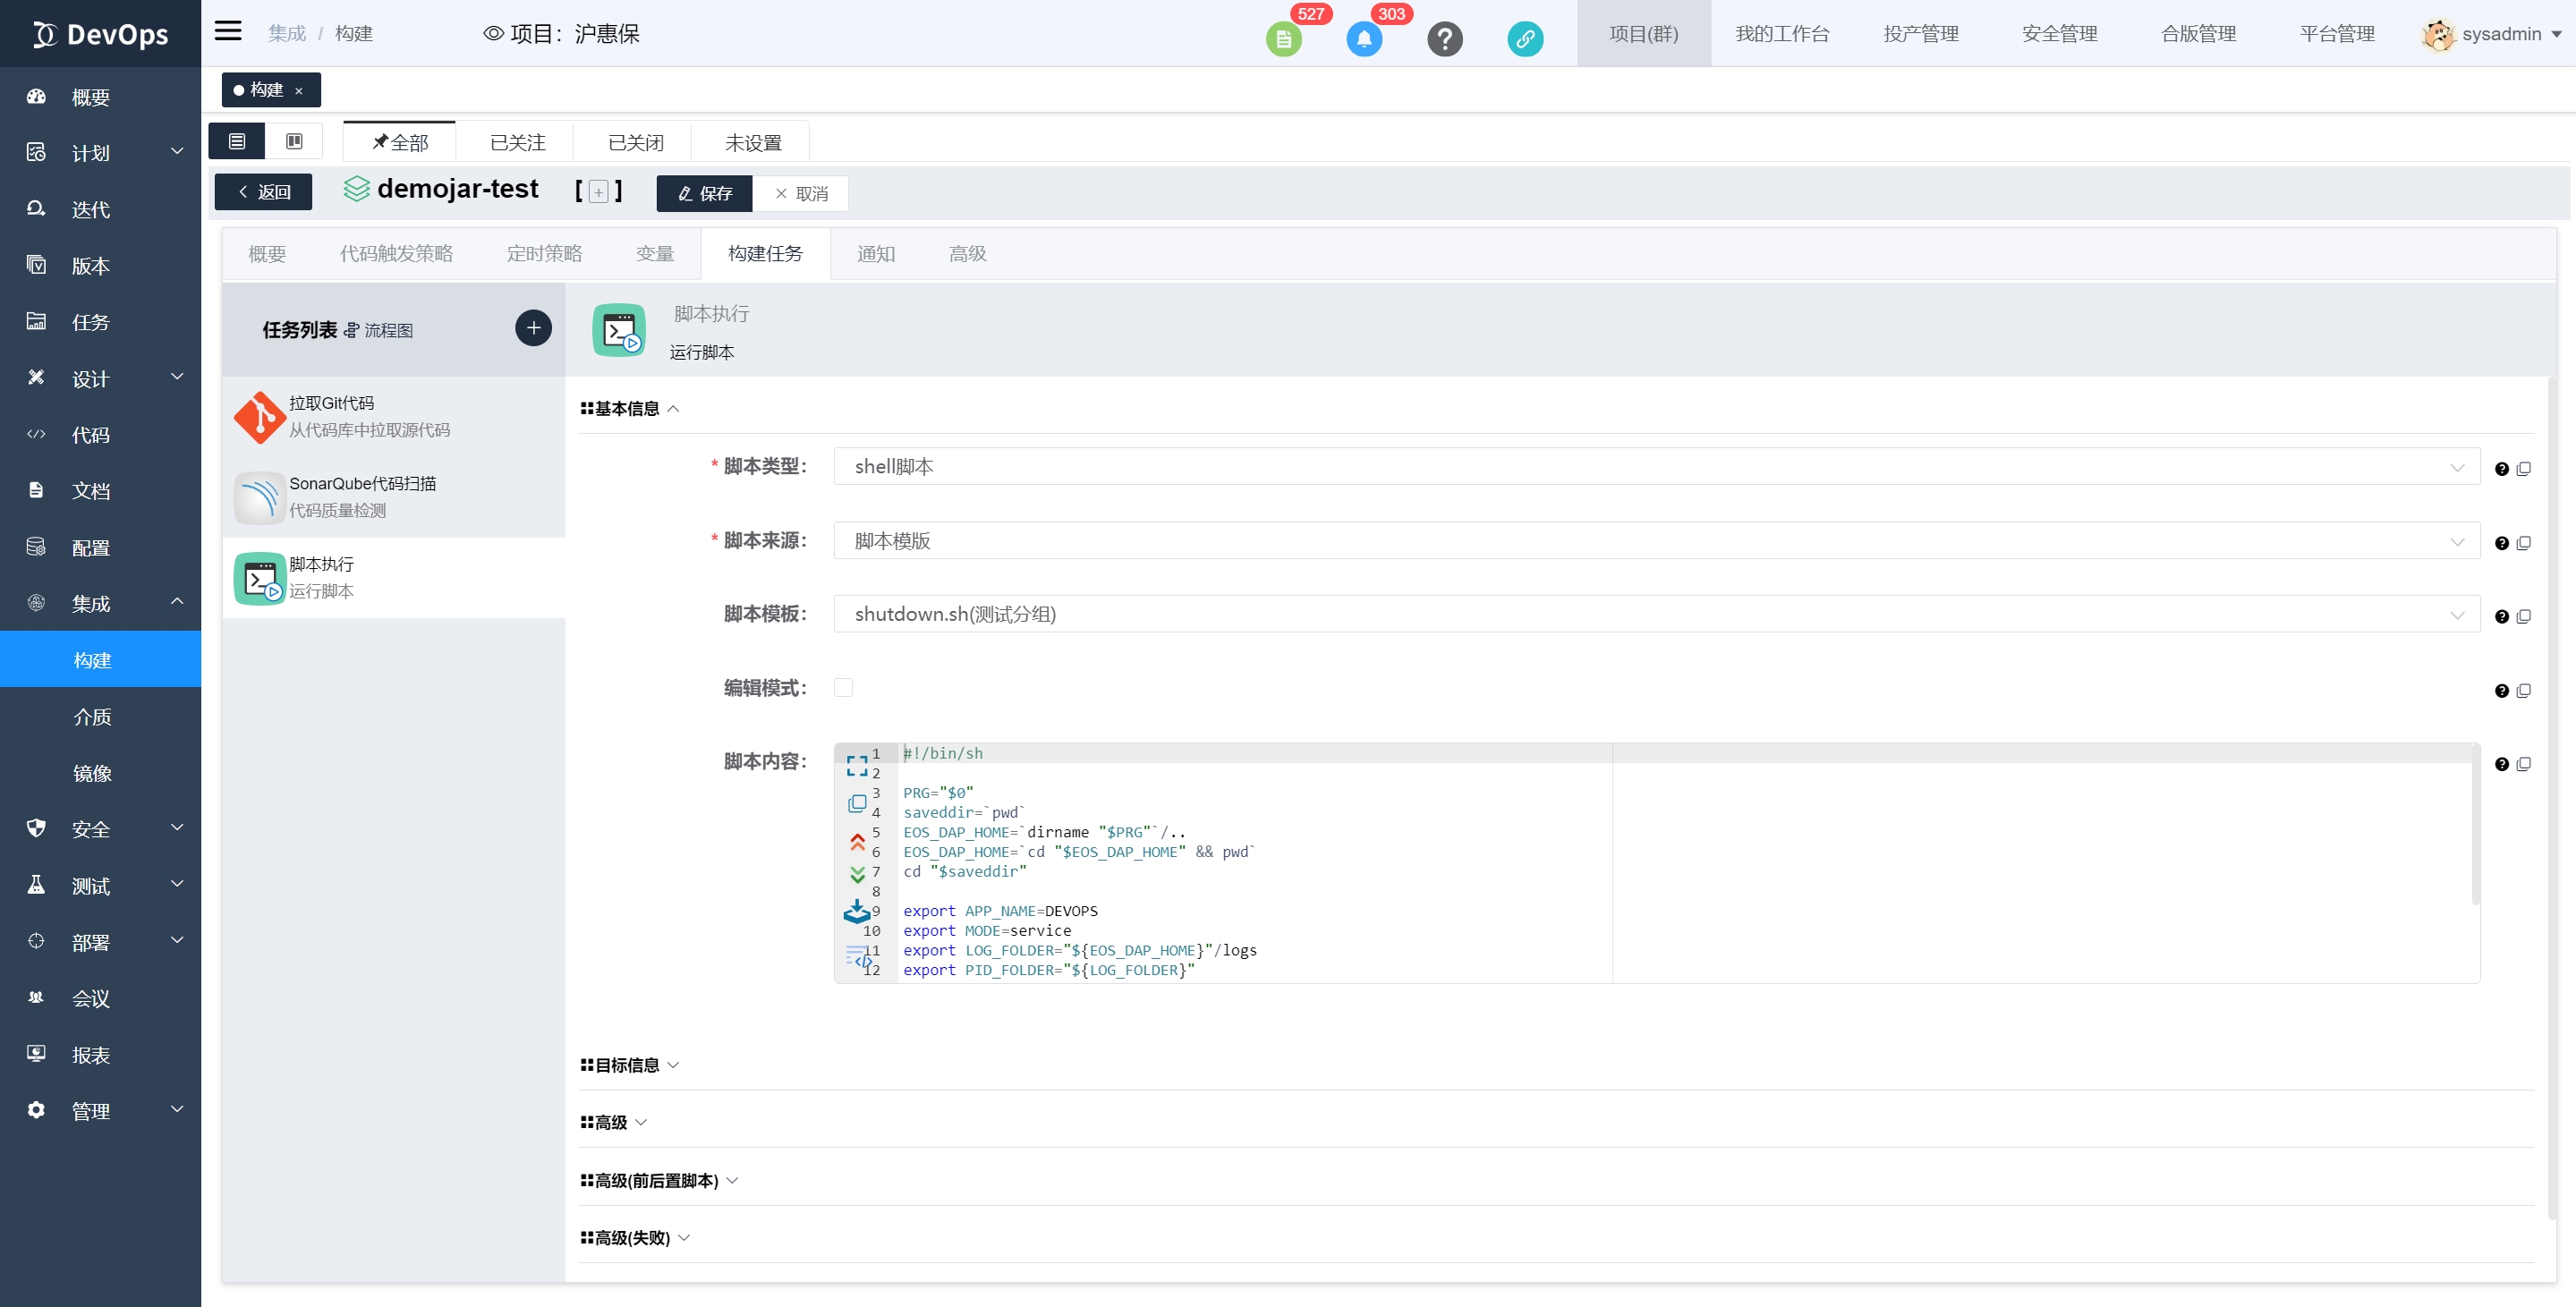Switch to card view layout toggle

point(294,142)
